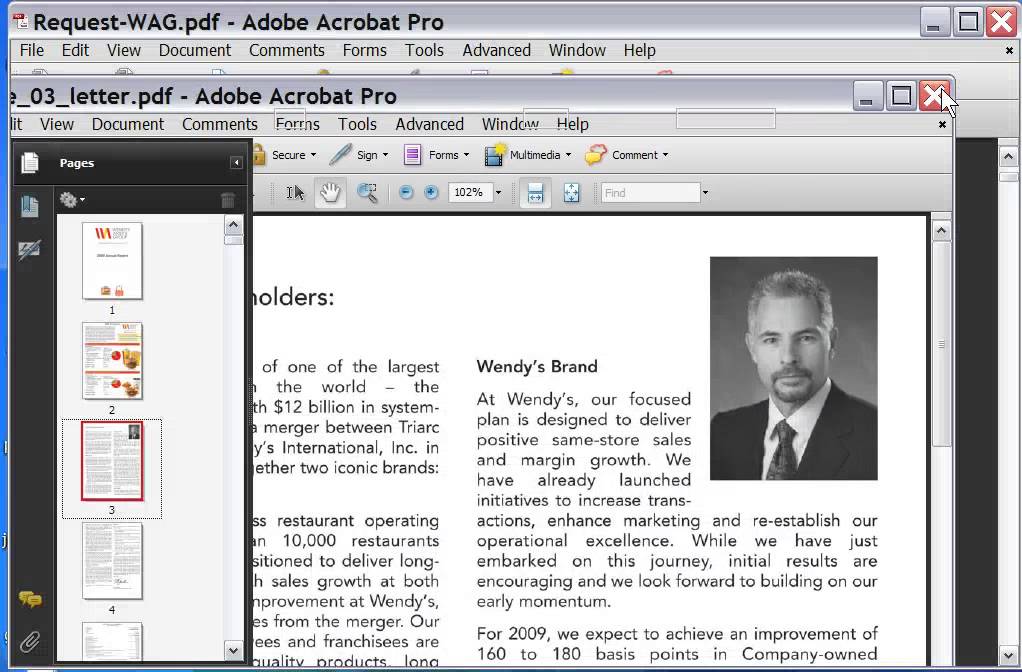Viewport: 1022px width, 672px height.
Task: Open the Signatures panel icon
Action: 30,250
